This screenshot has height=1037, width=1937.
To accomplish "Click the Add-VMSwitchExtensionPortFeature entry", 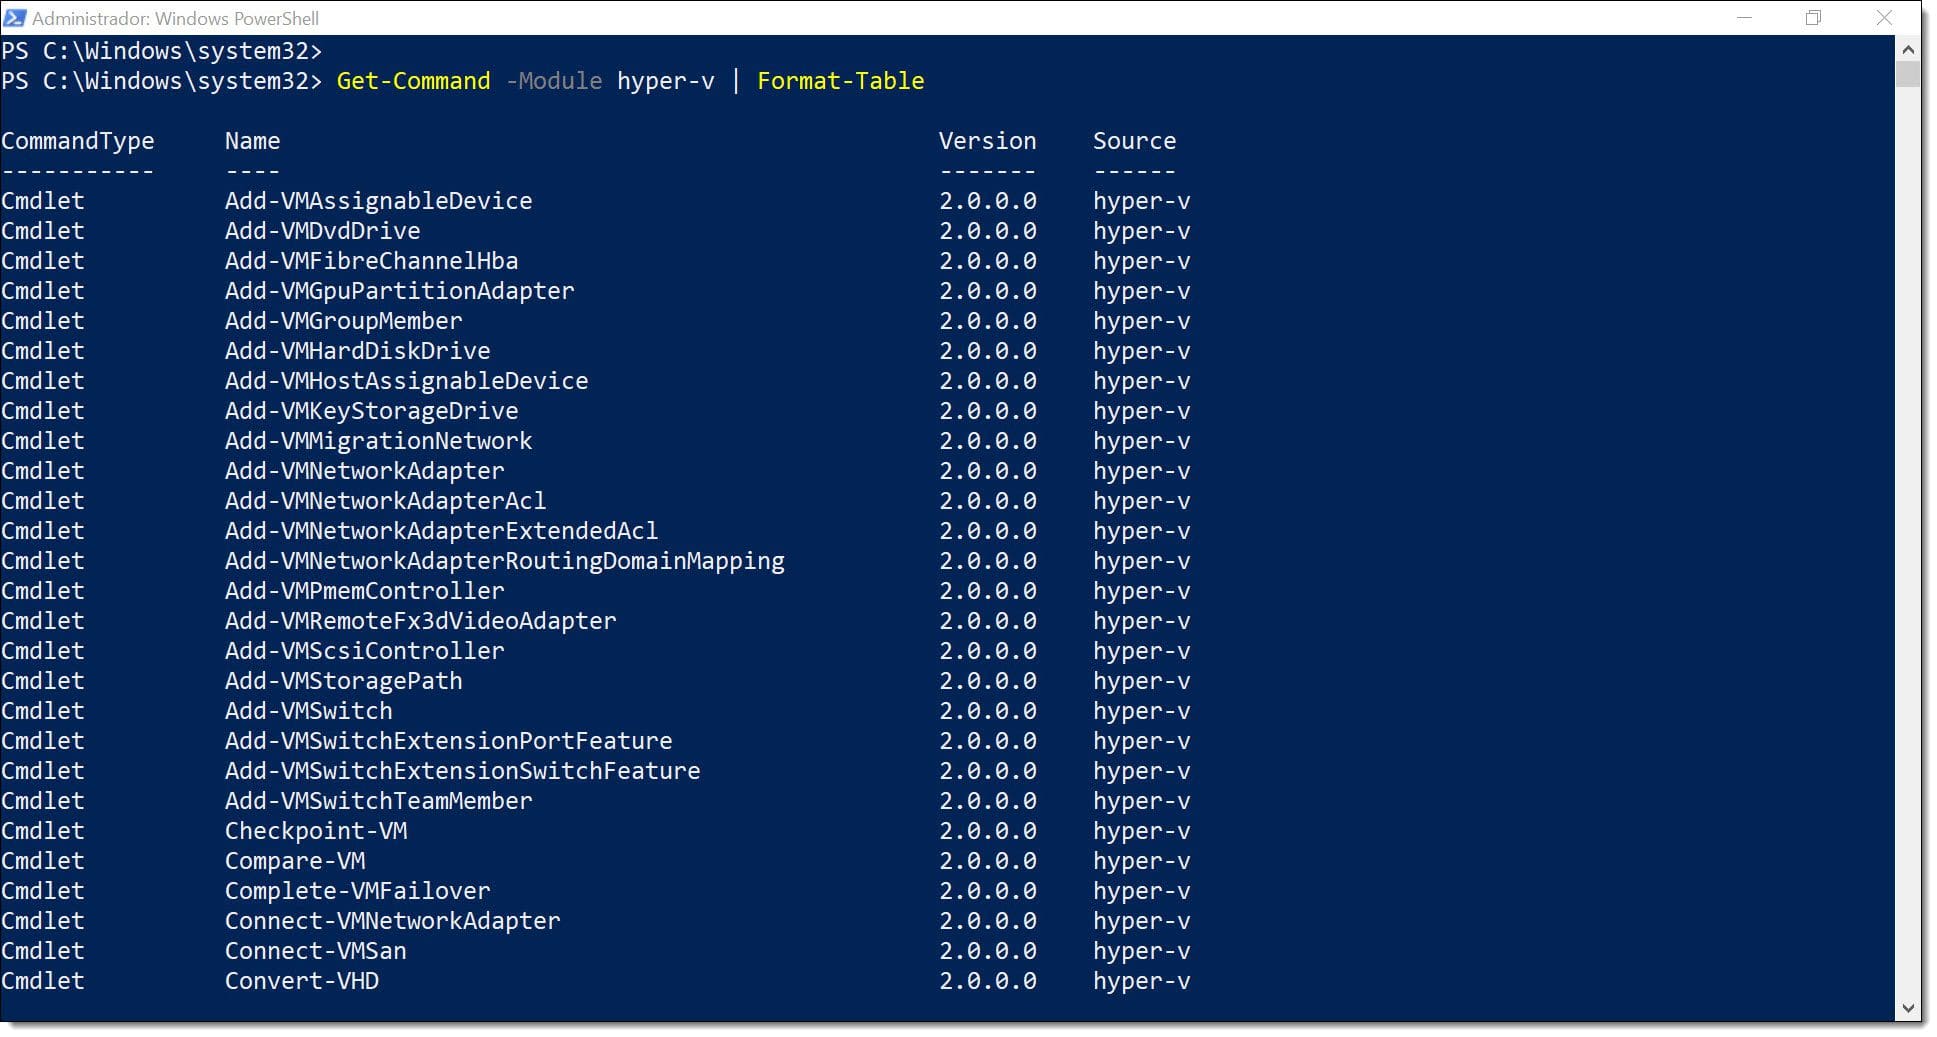I will [448, 741].
